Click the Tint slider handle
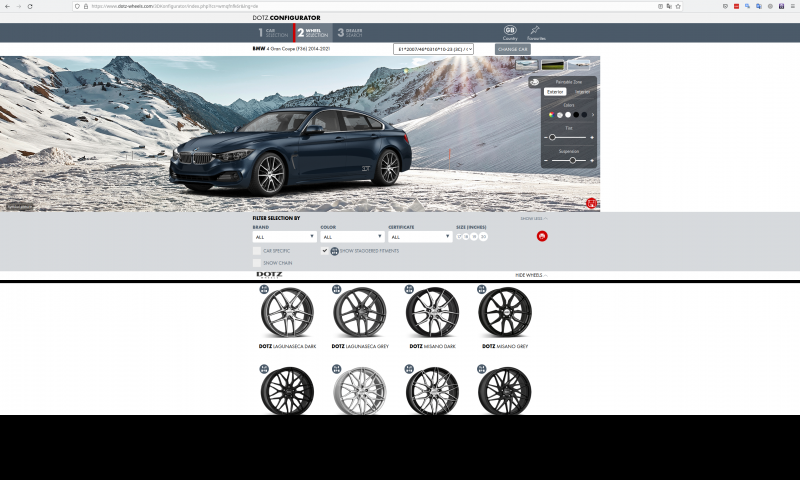Screen dimensions: 800x480 [x=552, y=138]
